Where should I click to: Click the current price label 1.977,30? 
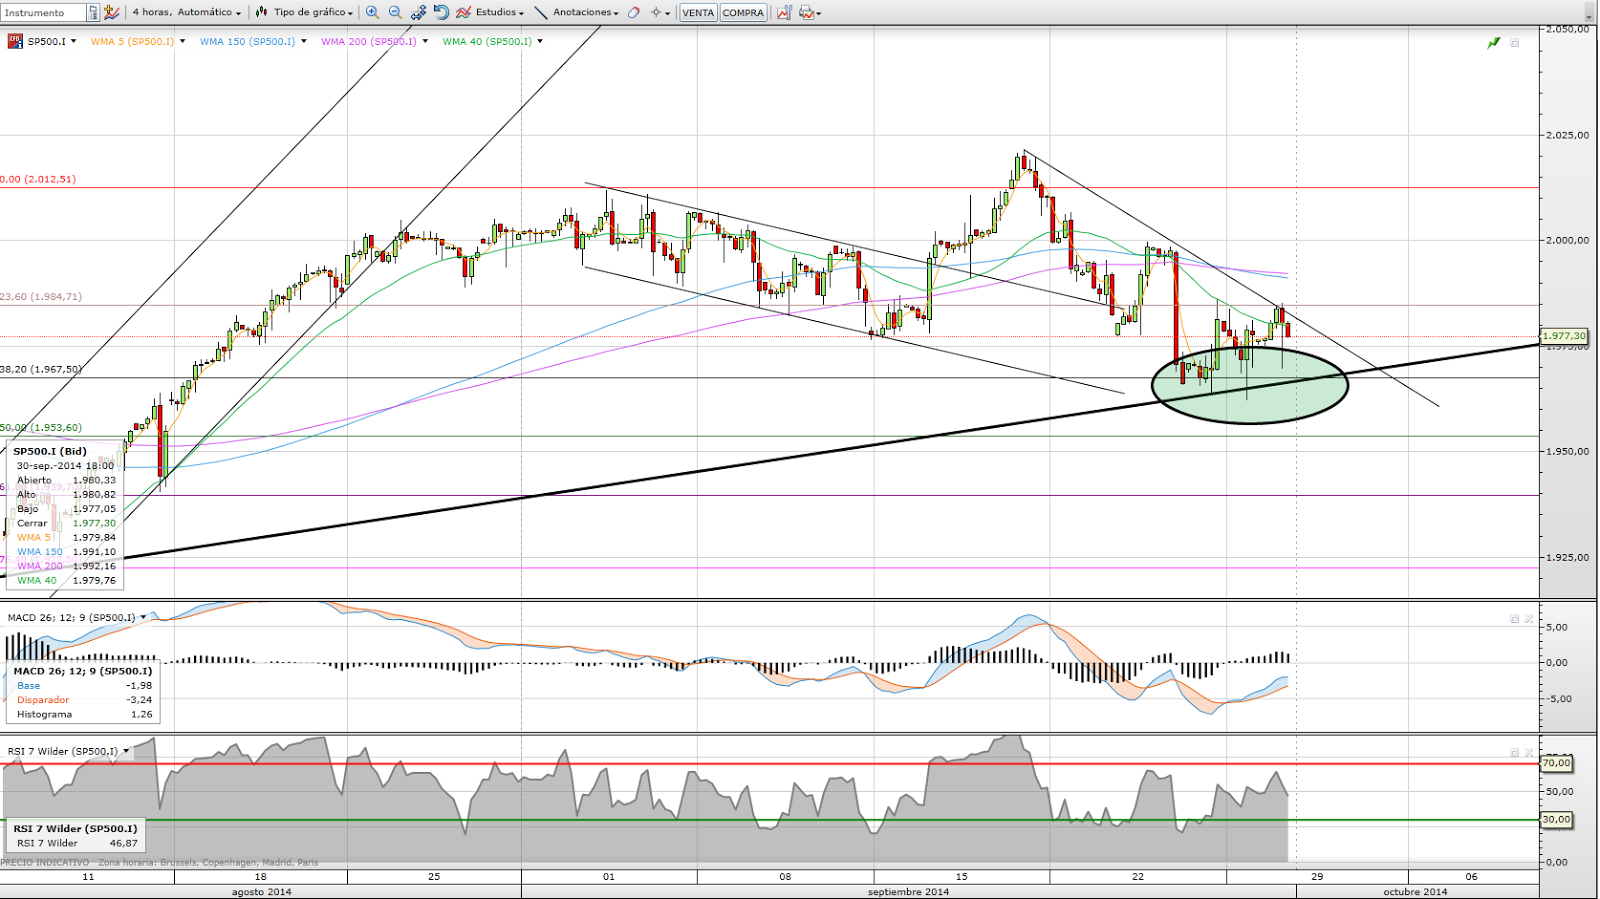coord(1564,336)
